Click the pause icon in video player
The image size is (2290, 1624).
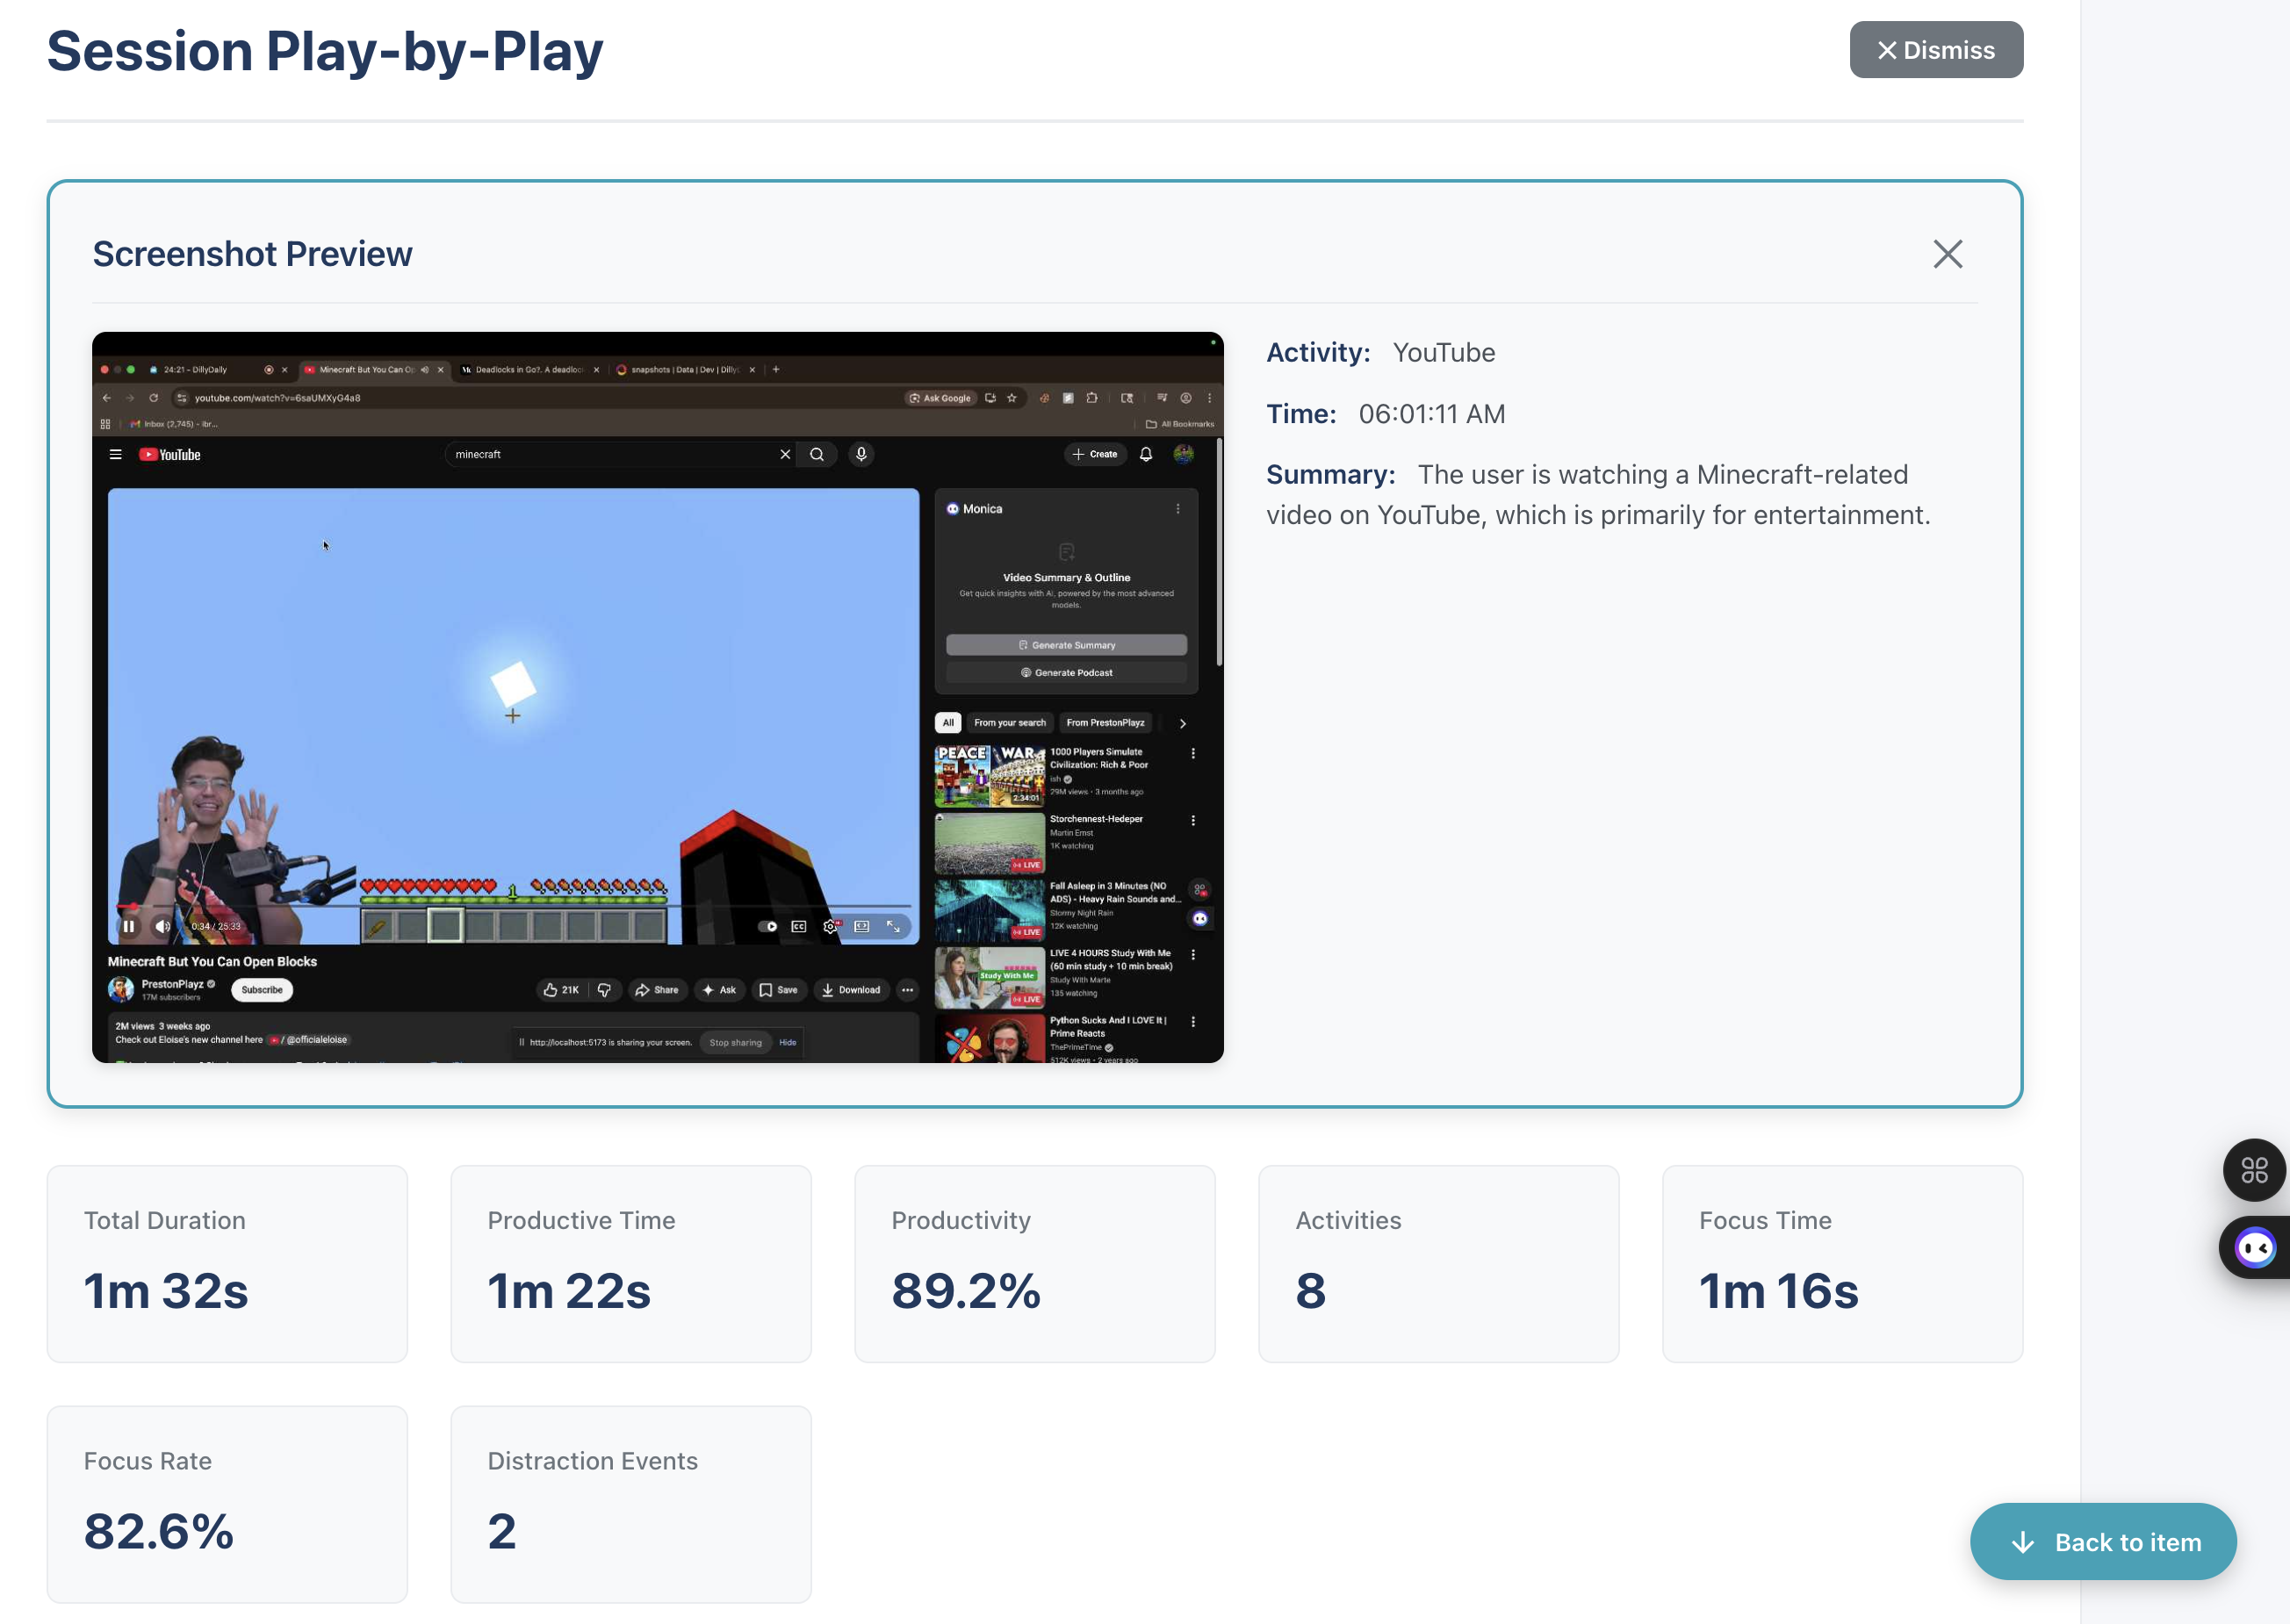[x=129, y=926]
